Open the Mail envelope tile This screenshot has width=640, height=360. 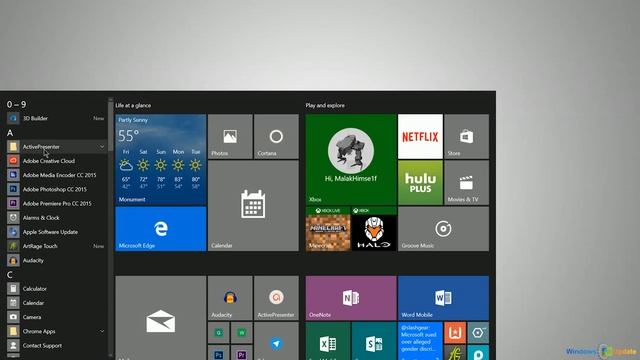[x=161, y=318]
